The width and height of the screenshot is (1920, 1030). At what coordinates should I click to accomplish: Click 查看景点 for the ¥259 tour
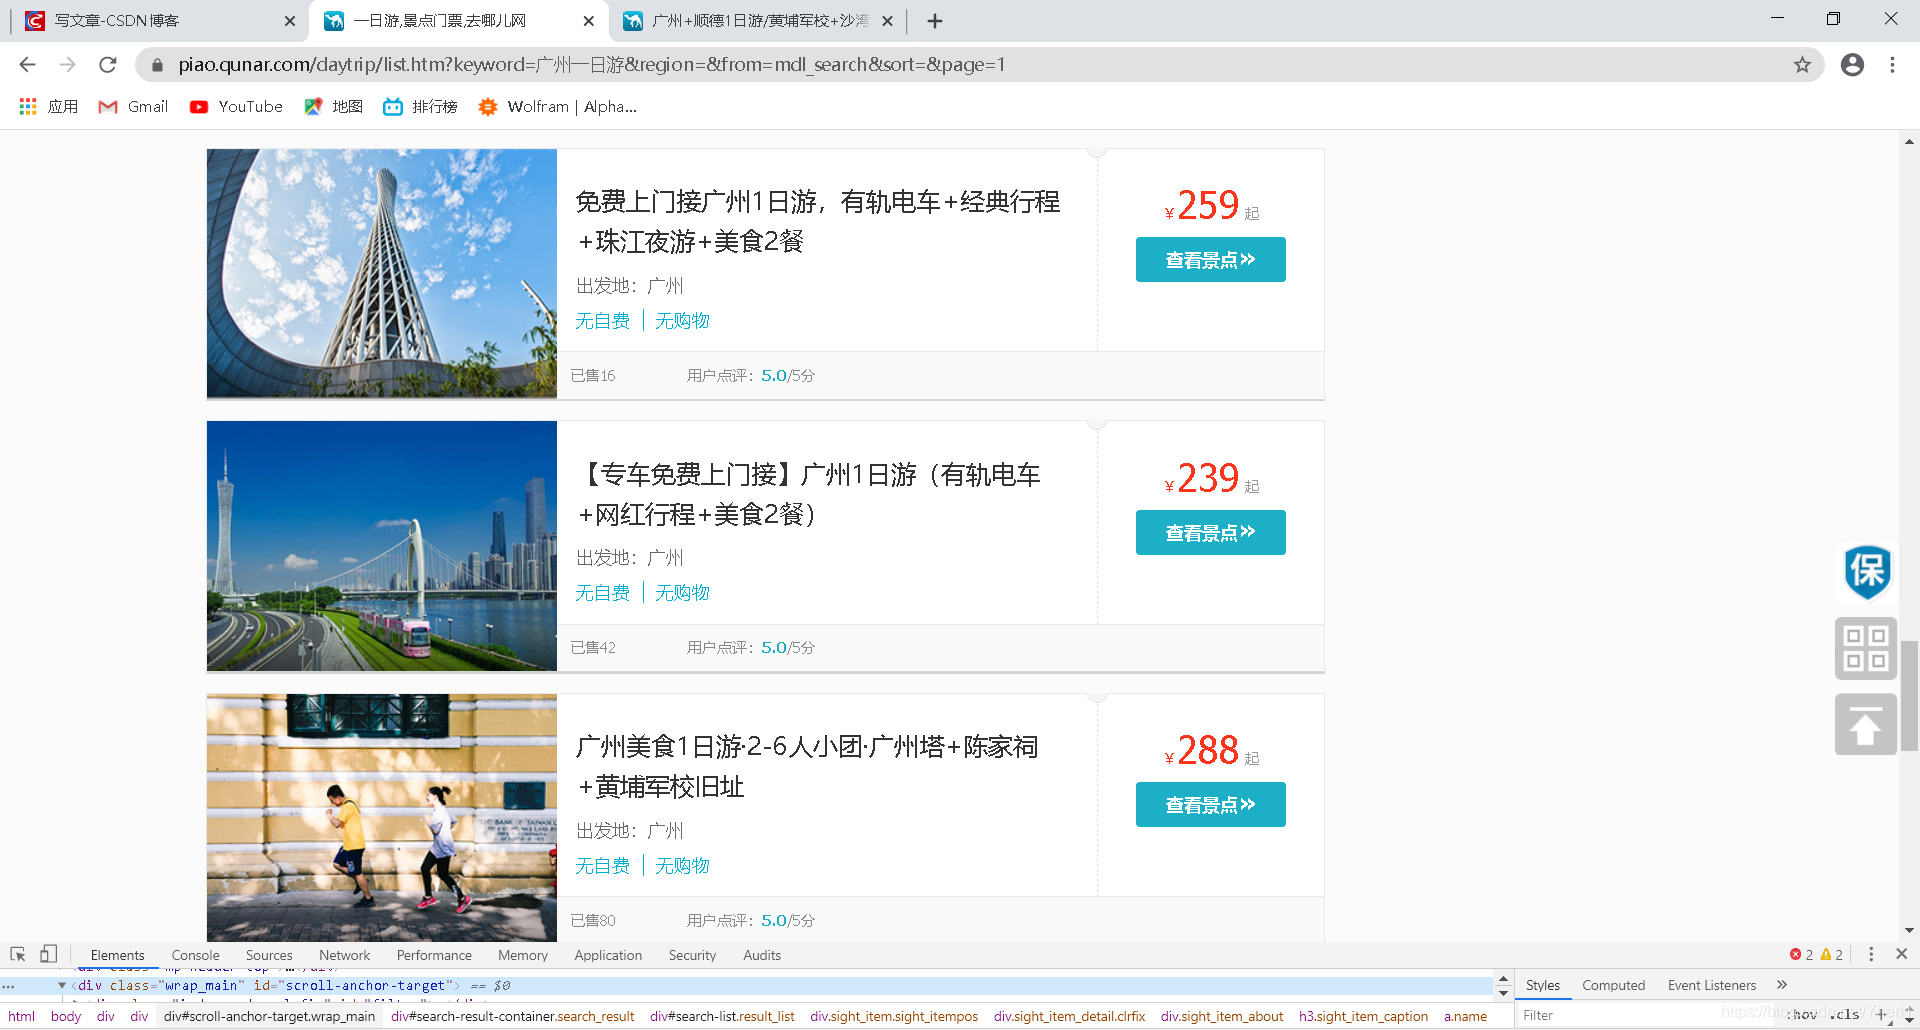1210,260
